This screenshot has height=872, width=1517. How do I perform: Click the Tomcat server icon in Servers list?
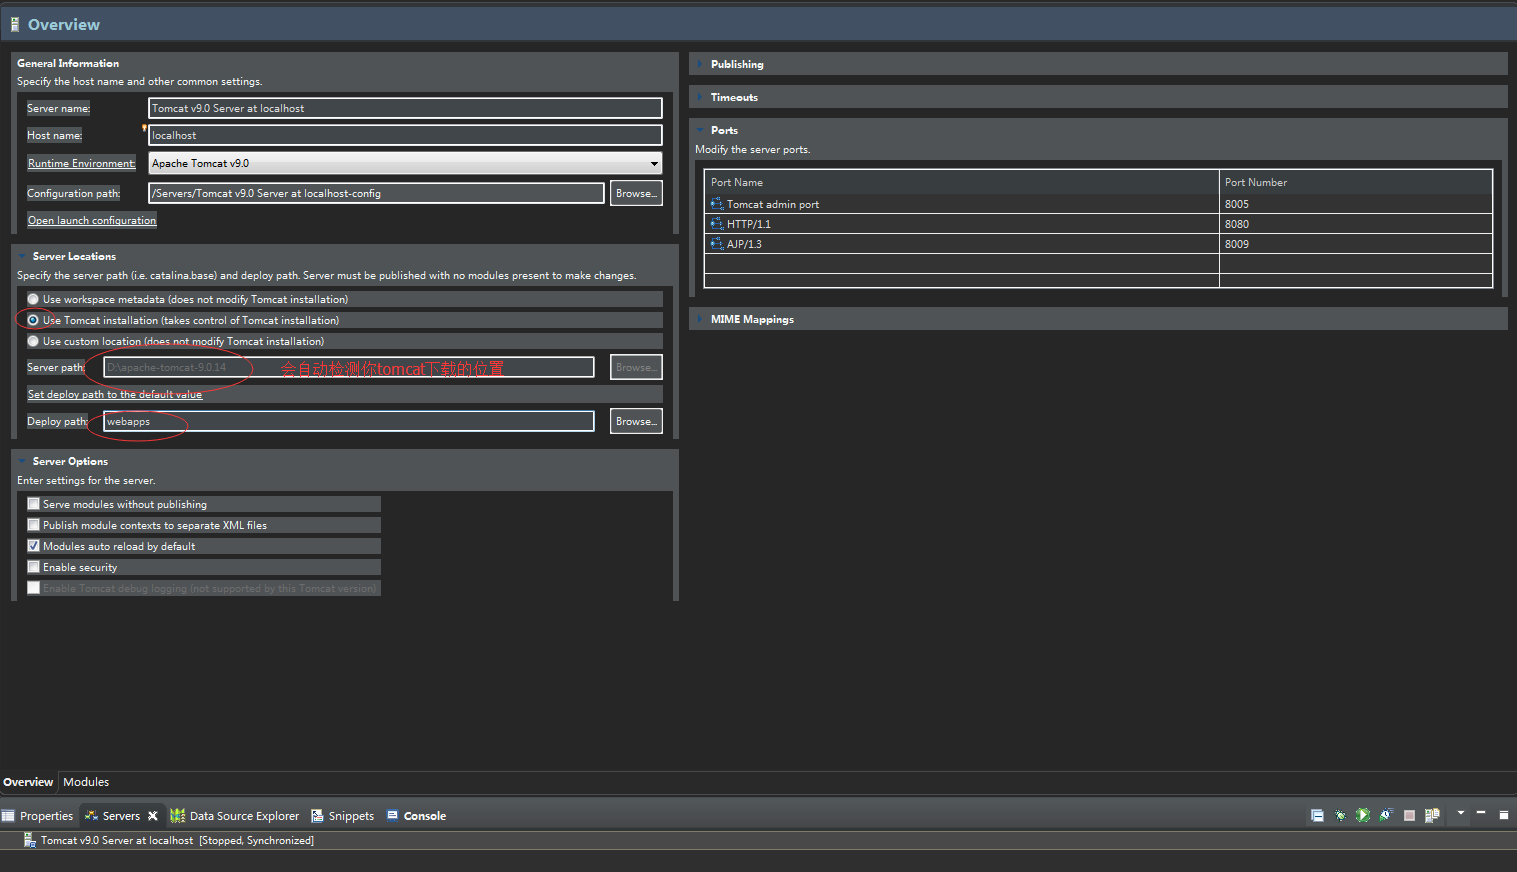click(30, 840)
